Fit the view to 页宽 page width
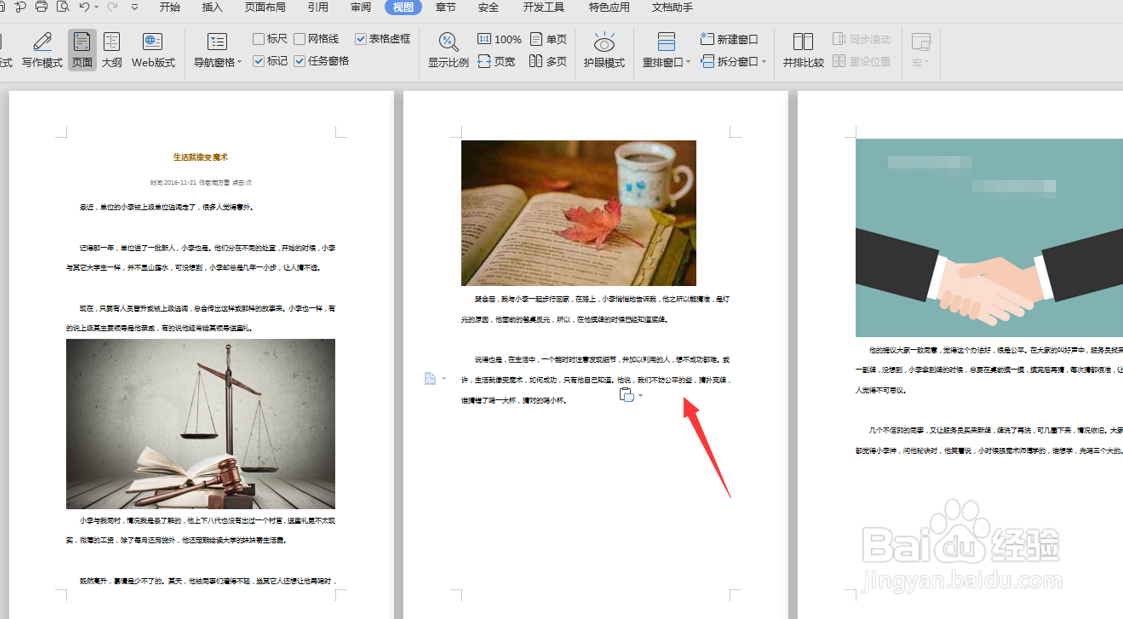The image size is (1123, 619). tap(496, 62)
